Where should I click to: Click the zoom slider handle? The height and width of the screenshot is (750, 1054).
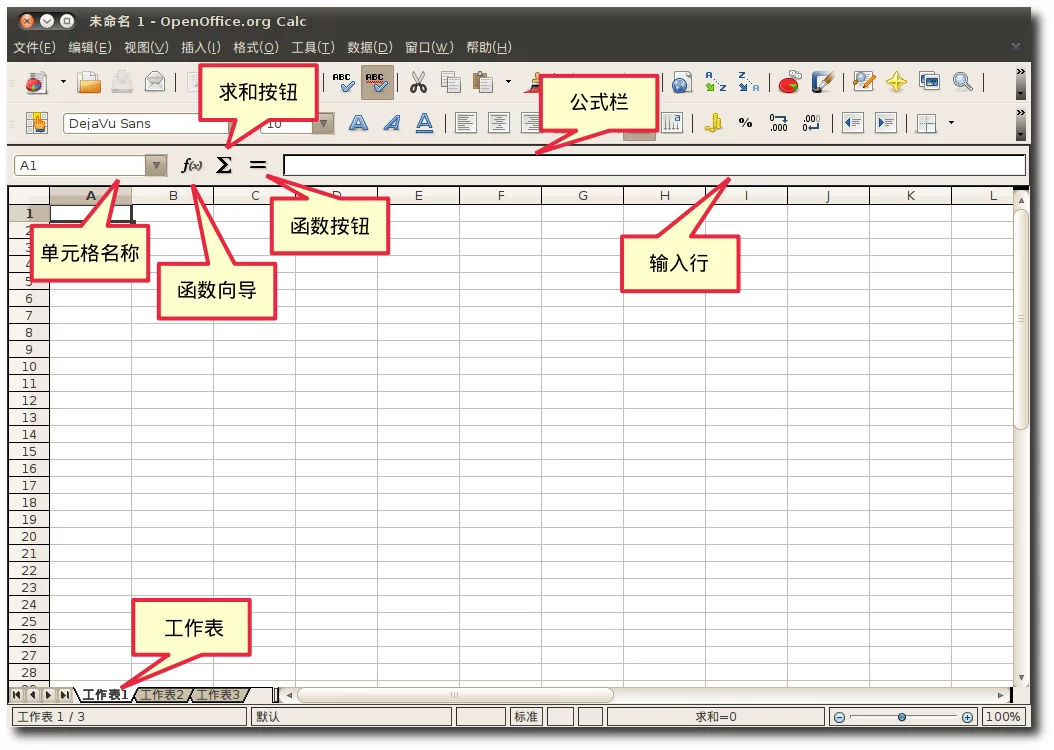pyautogui.click(x=902, y=717)
